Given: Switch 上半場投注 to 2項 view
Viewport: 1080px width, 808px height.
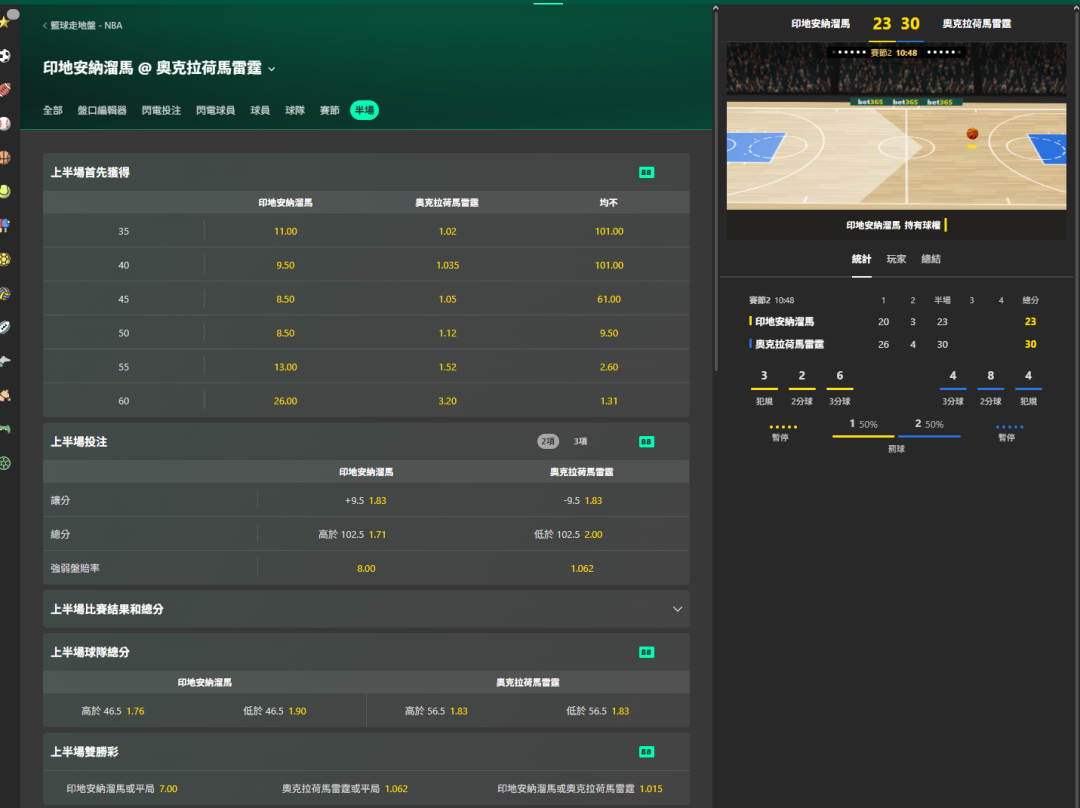Looking at the screenshot, I should coord(548,442).
